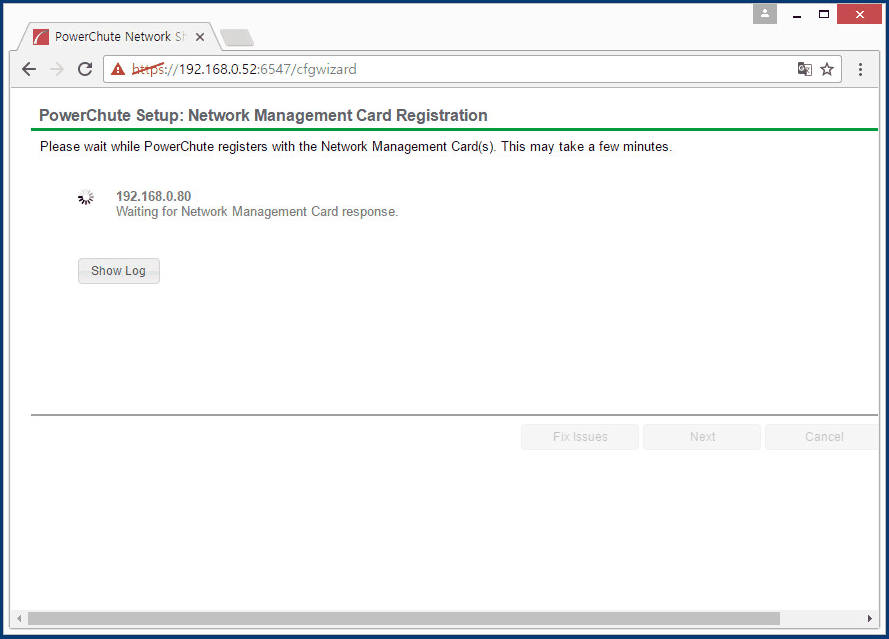Go back using browser back arrow
Screen dimensions: 889x639
coord(29,69)
